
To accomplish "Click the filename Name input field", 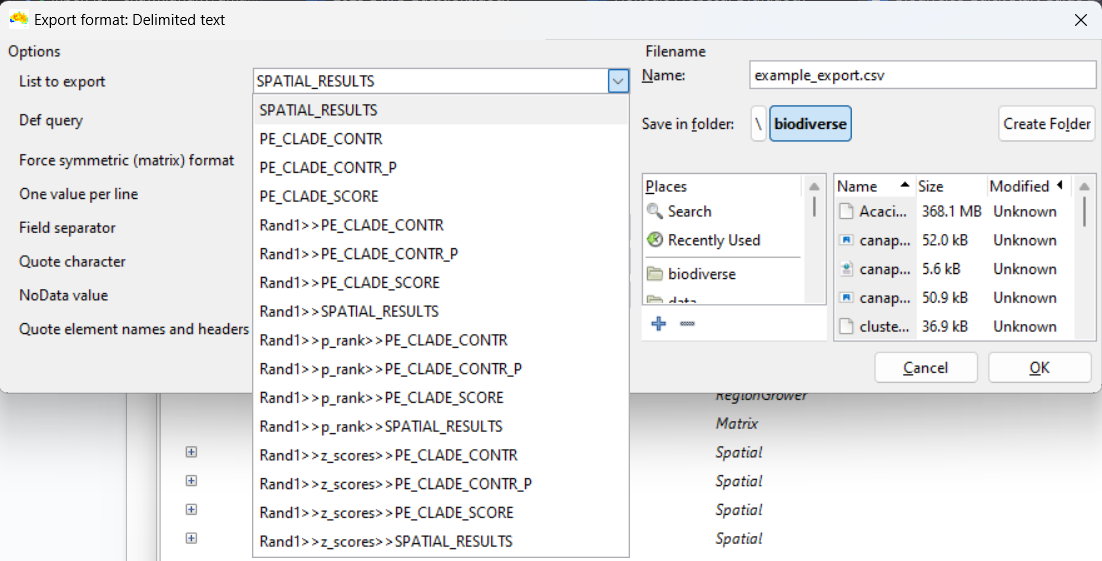I will [x=922, y=75].
